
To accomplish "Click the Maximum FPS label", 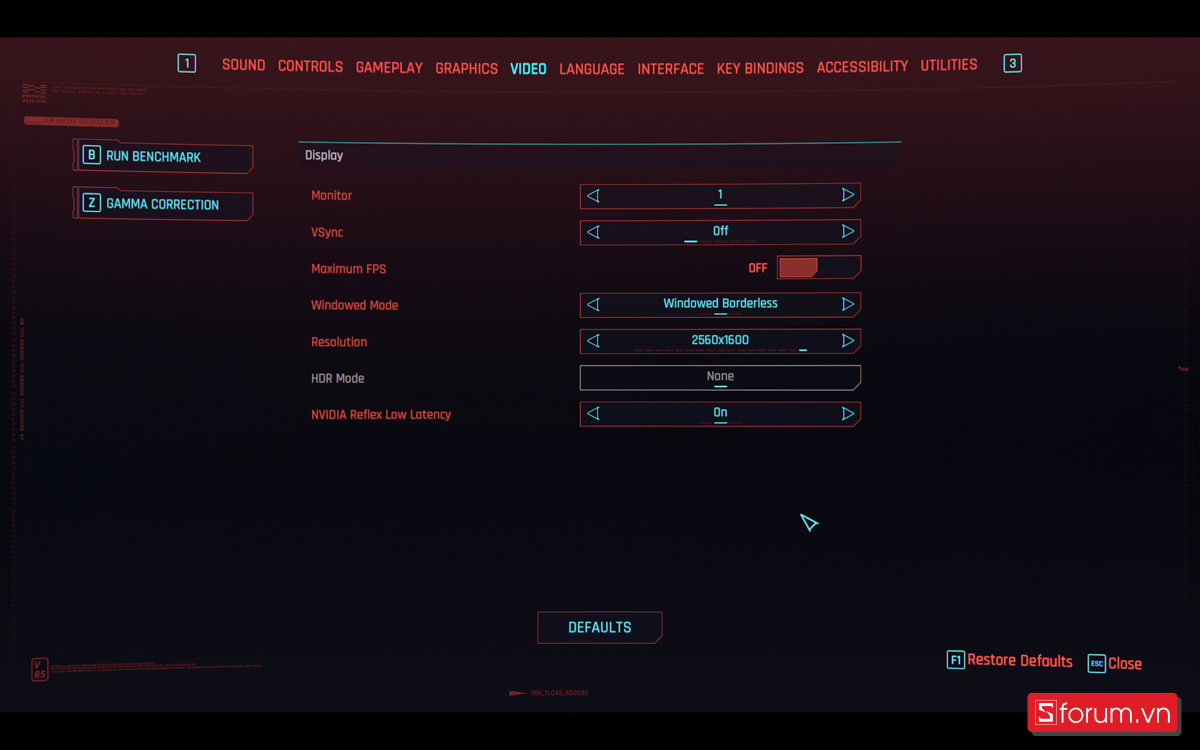I will click(348, 269).
